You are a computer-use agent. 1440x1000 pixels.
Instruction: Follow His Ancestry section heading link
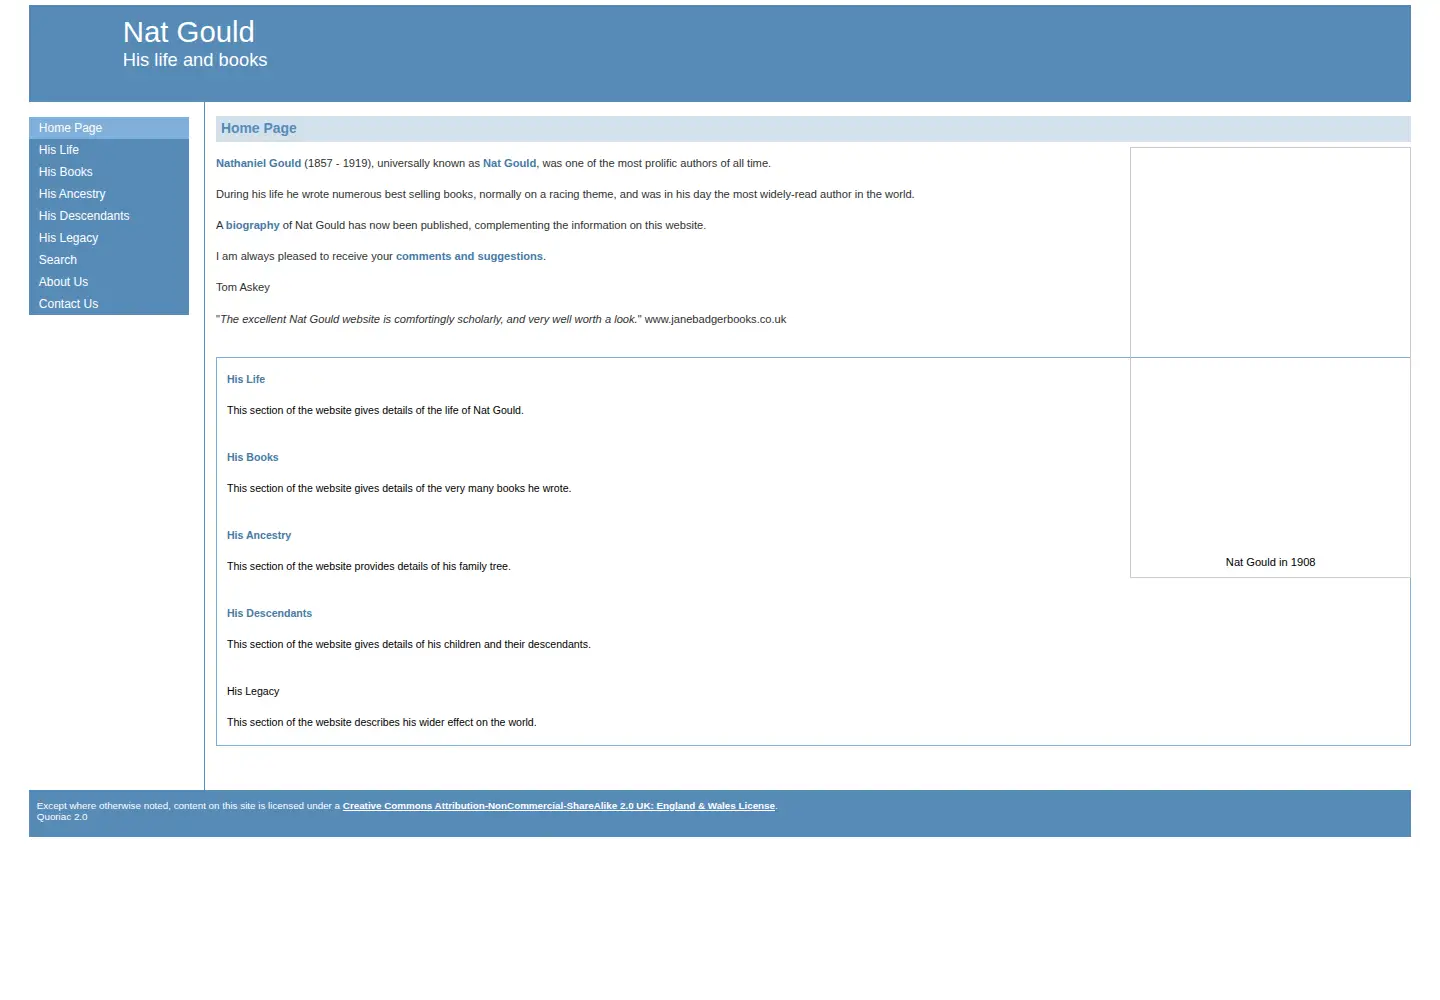259,535
